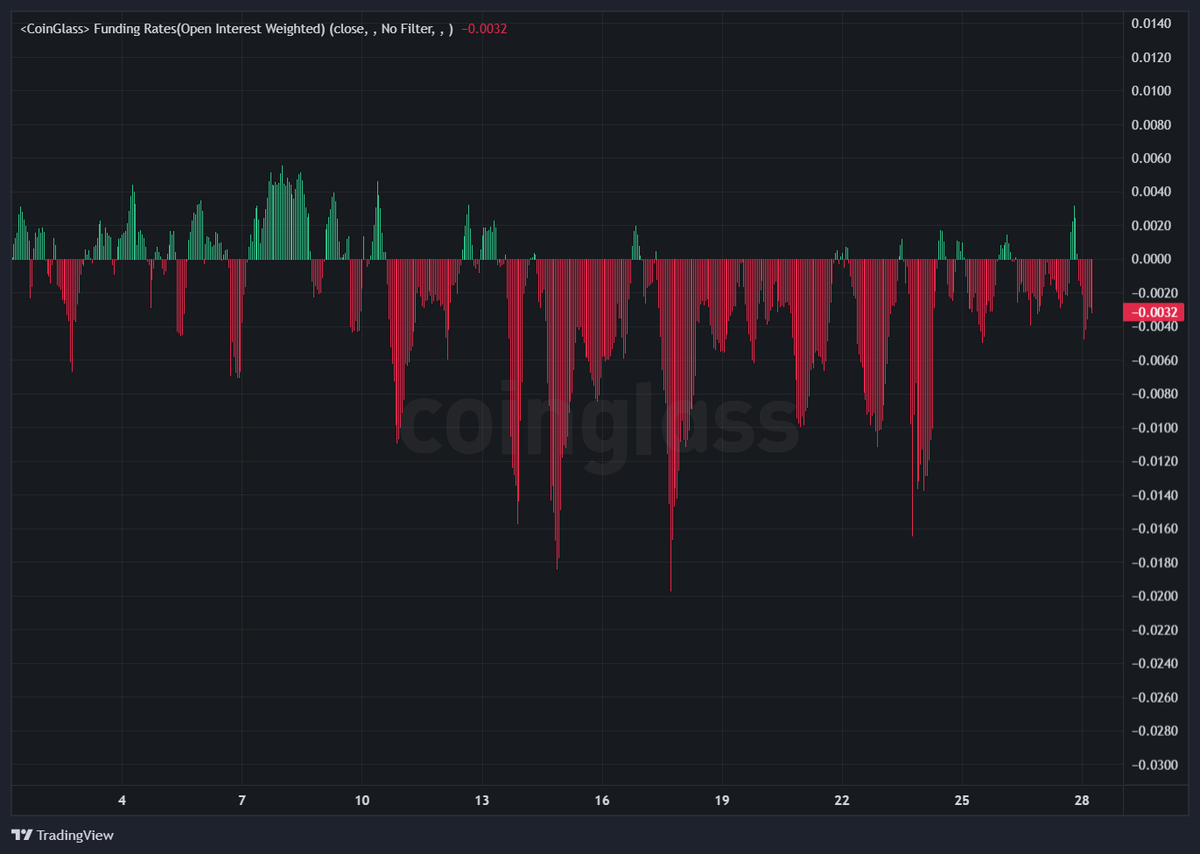The width and height of the screenshot is (1200, 854).
Task: Click the -0.0220 axis label
Action: pos(1155,630)
